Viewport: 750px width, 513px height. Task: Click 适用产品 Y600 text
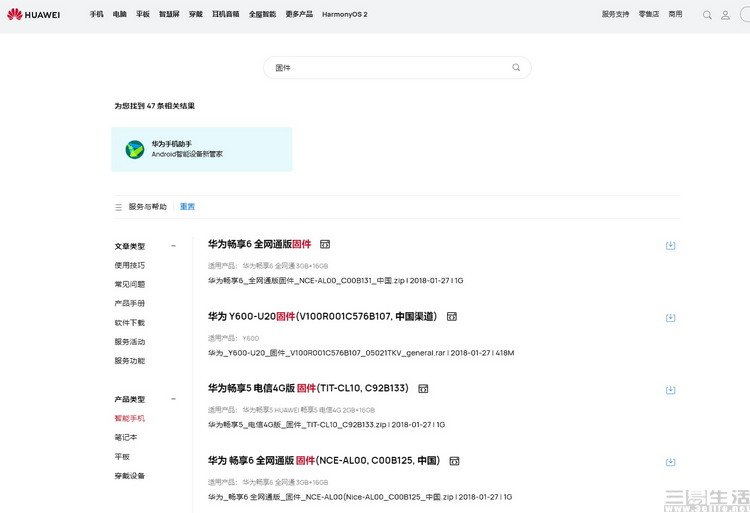coord(233,338)
